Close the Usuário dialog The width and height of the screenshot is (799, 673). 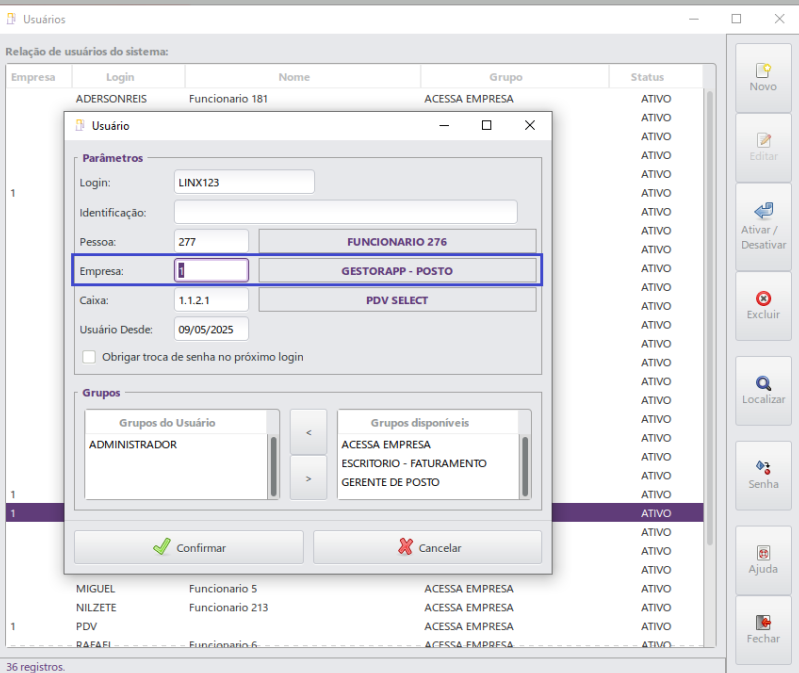point(530,125)
